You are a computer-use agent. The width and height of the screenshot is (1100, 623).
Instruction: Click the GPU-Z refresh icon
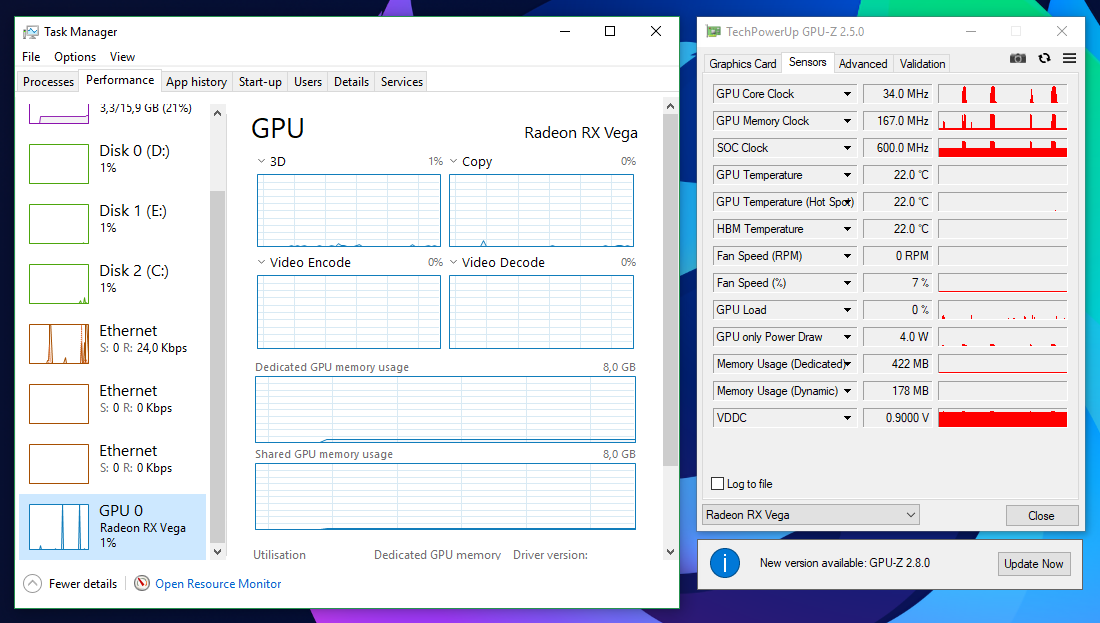1045,58
